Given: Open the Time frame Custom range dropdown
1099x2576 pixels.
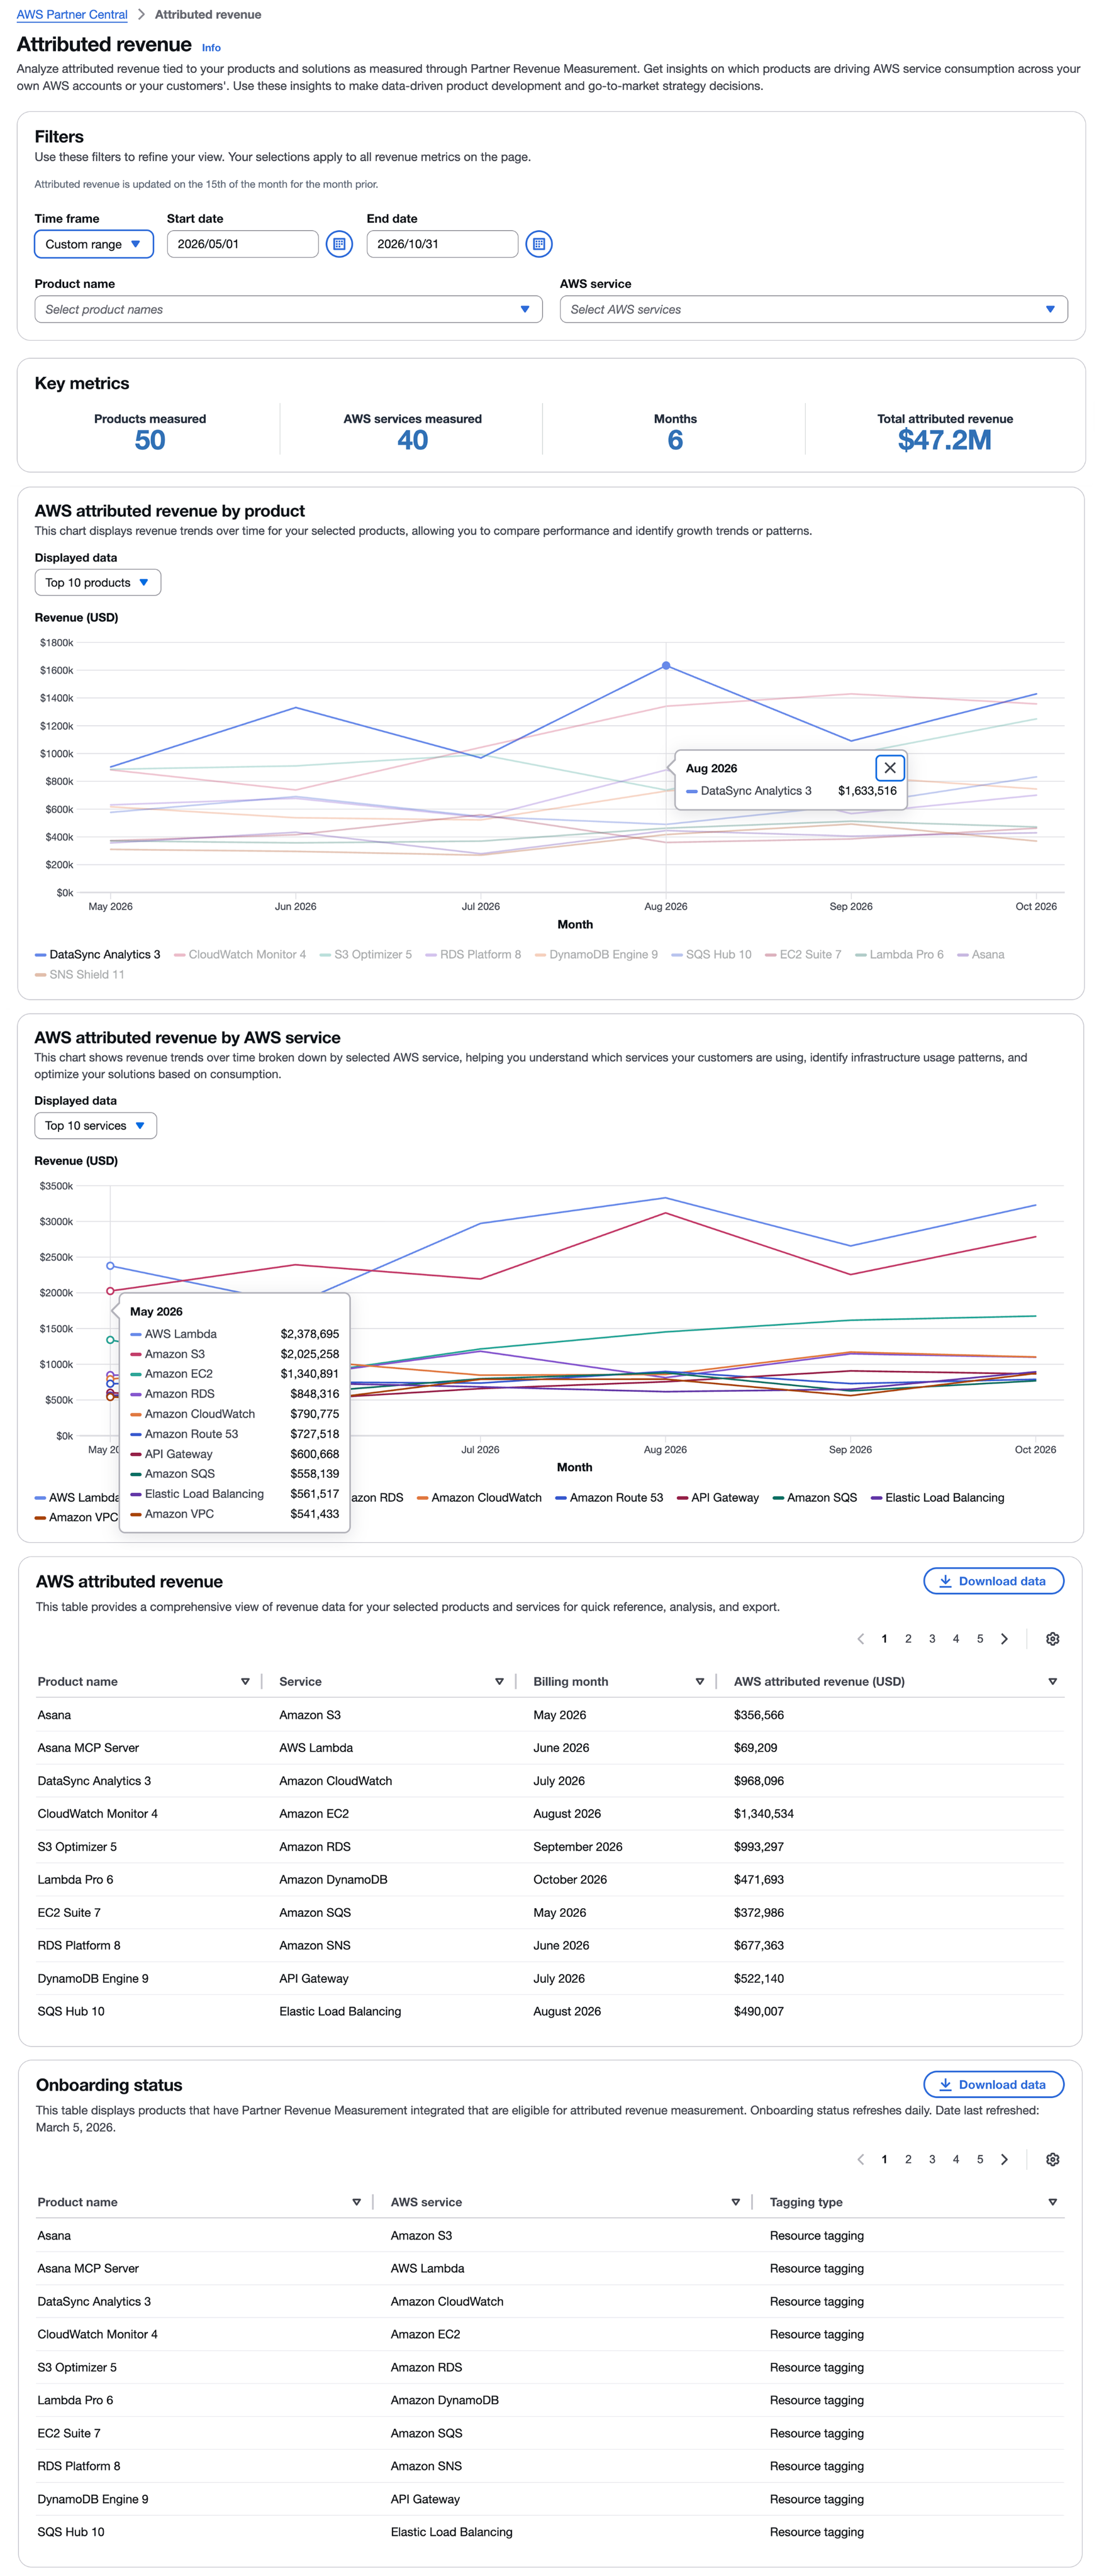Looking at the screenshot, I should pyautogui.click(x=94, y=244).
